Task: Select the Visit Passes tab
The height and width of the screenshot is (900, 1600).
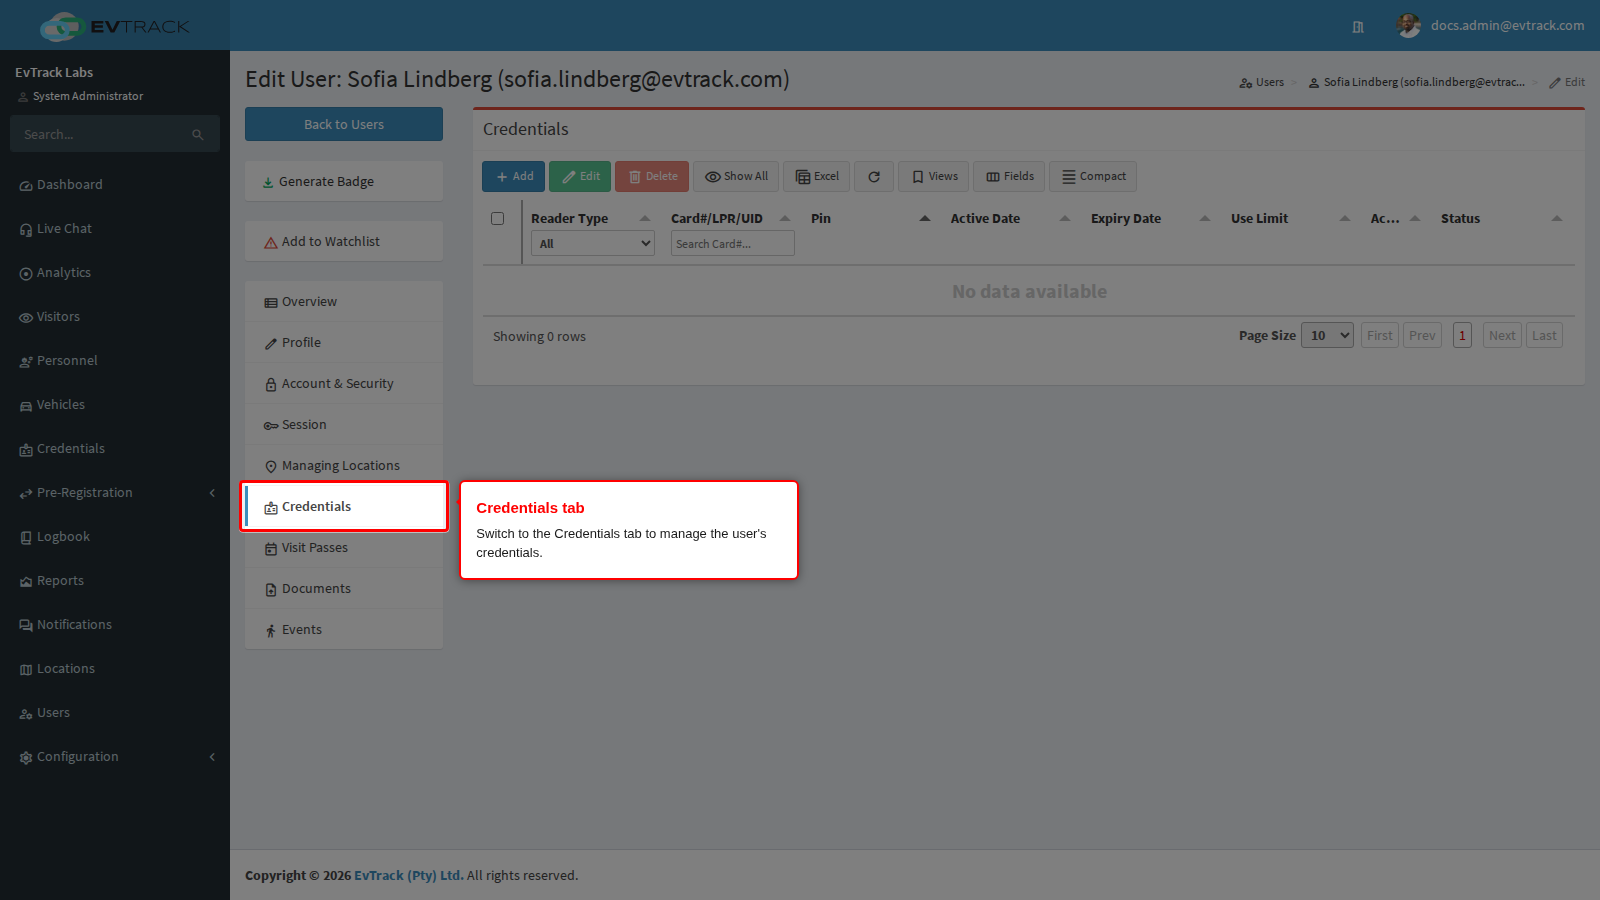Action: (344, 548)
